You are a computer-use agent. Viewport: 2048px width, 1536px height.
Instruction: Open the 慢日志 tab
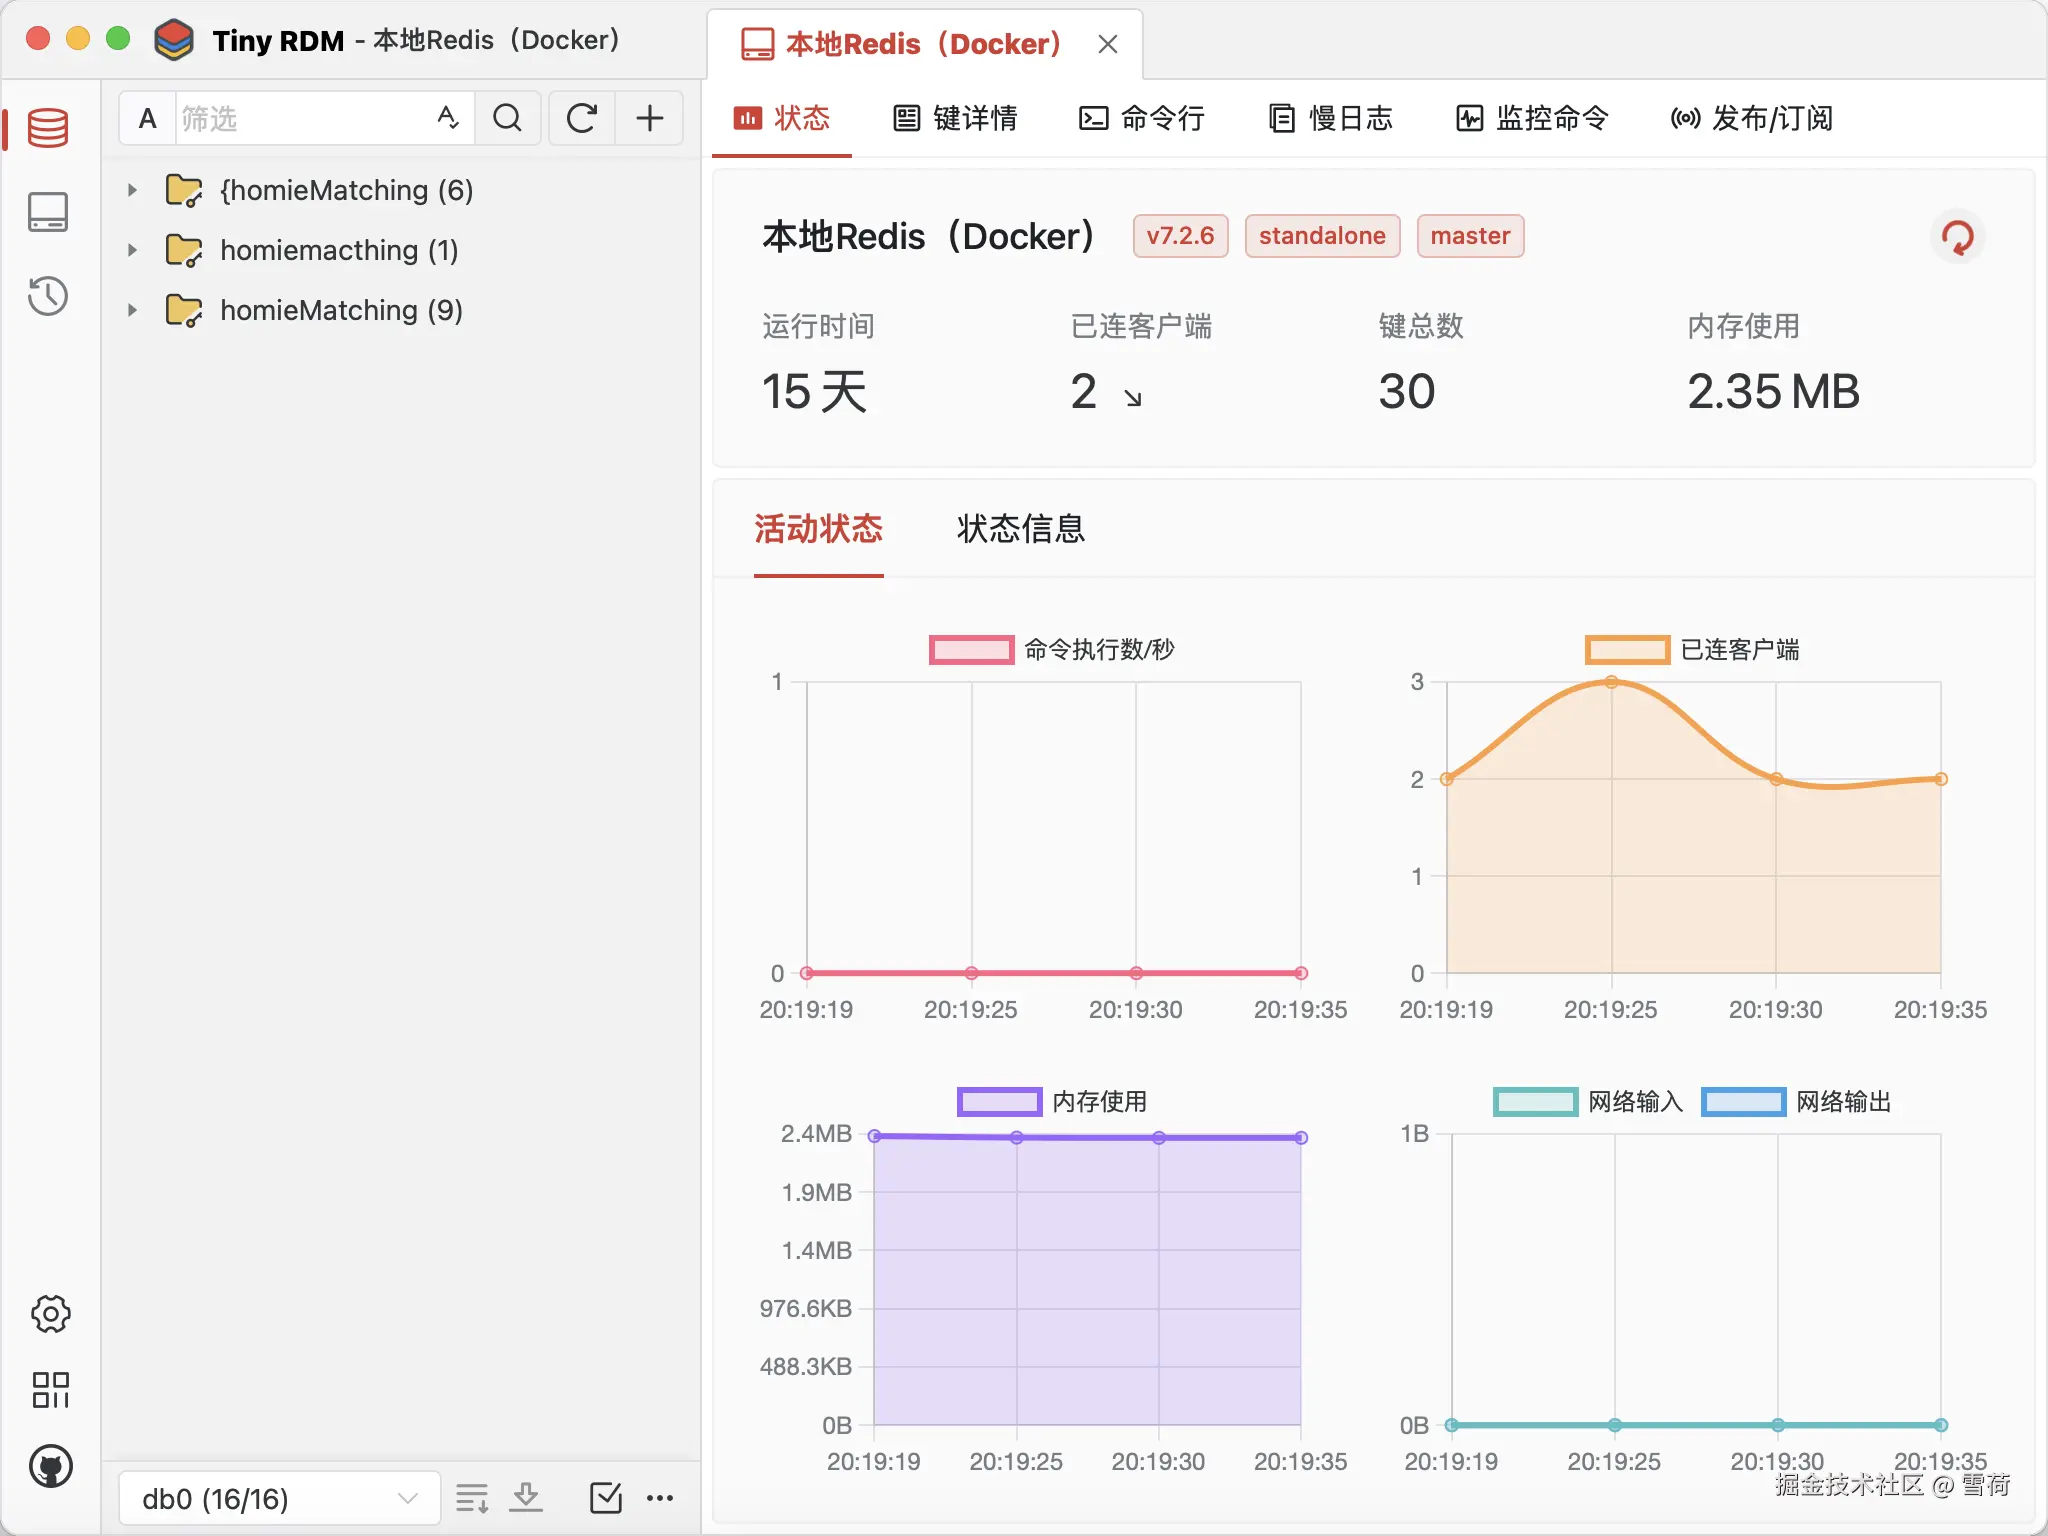tap(1330, 118)
